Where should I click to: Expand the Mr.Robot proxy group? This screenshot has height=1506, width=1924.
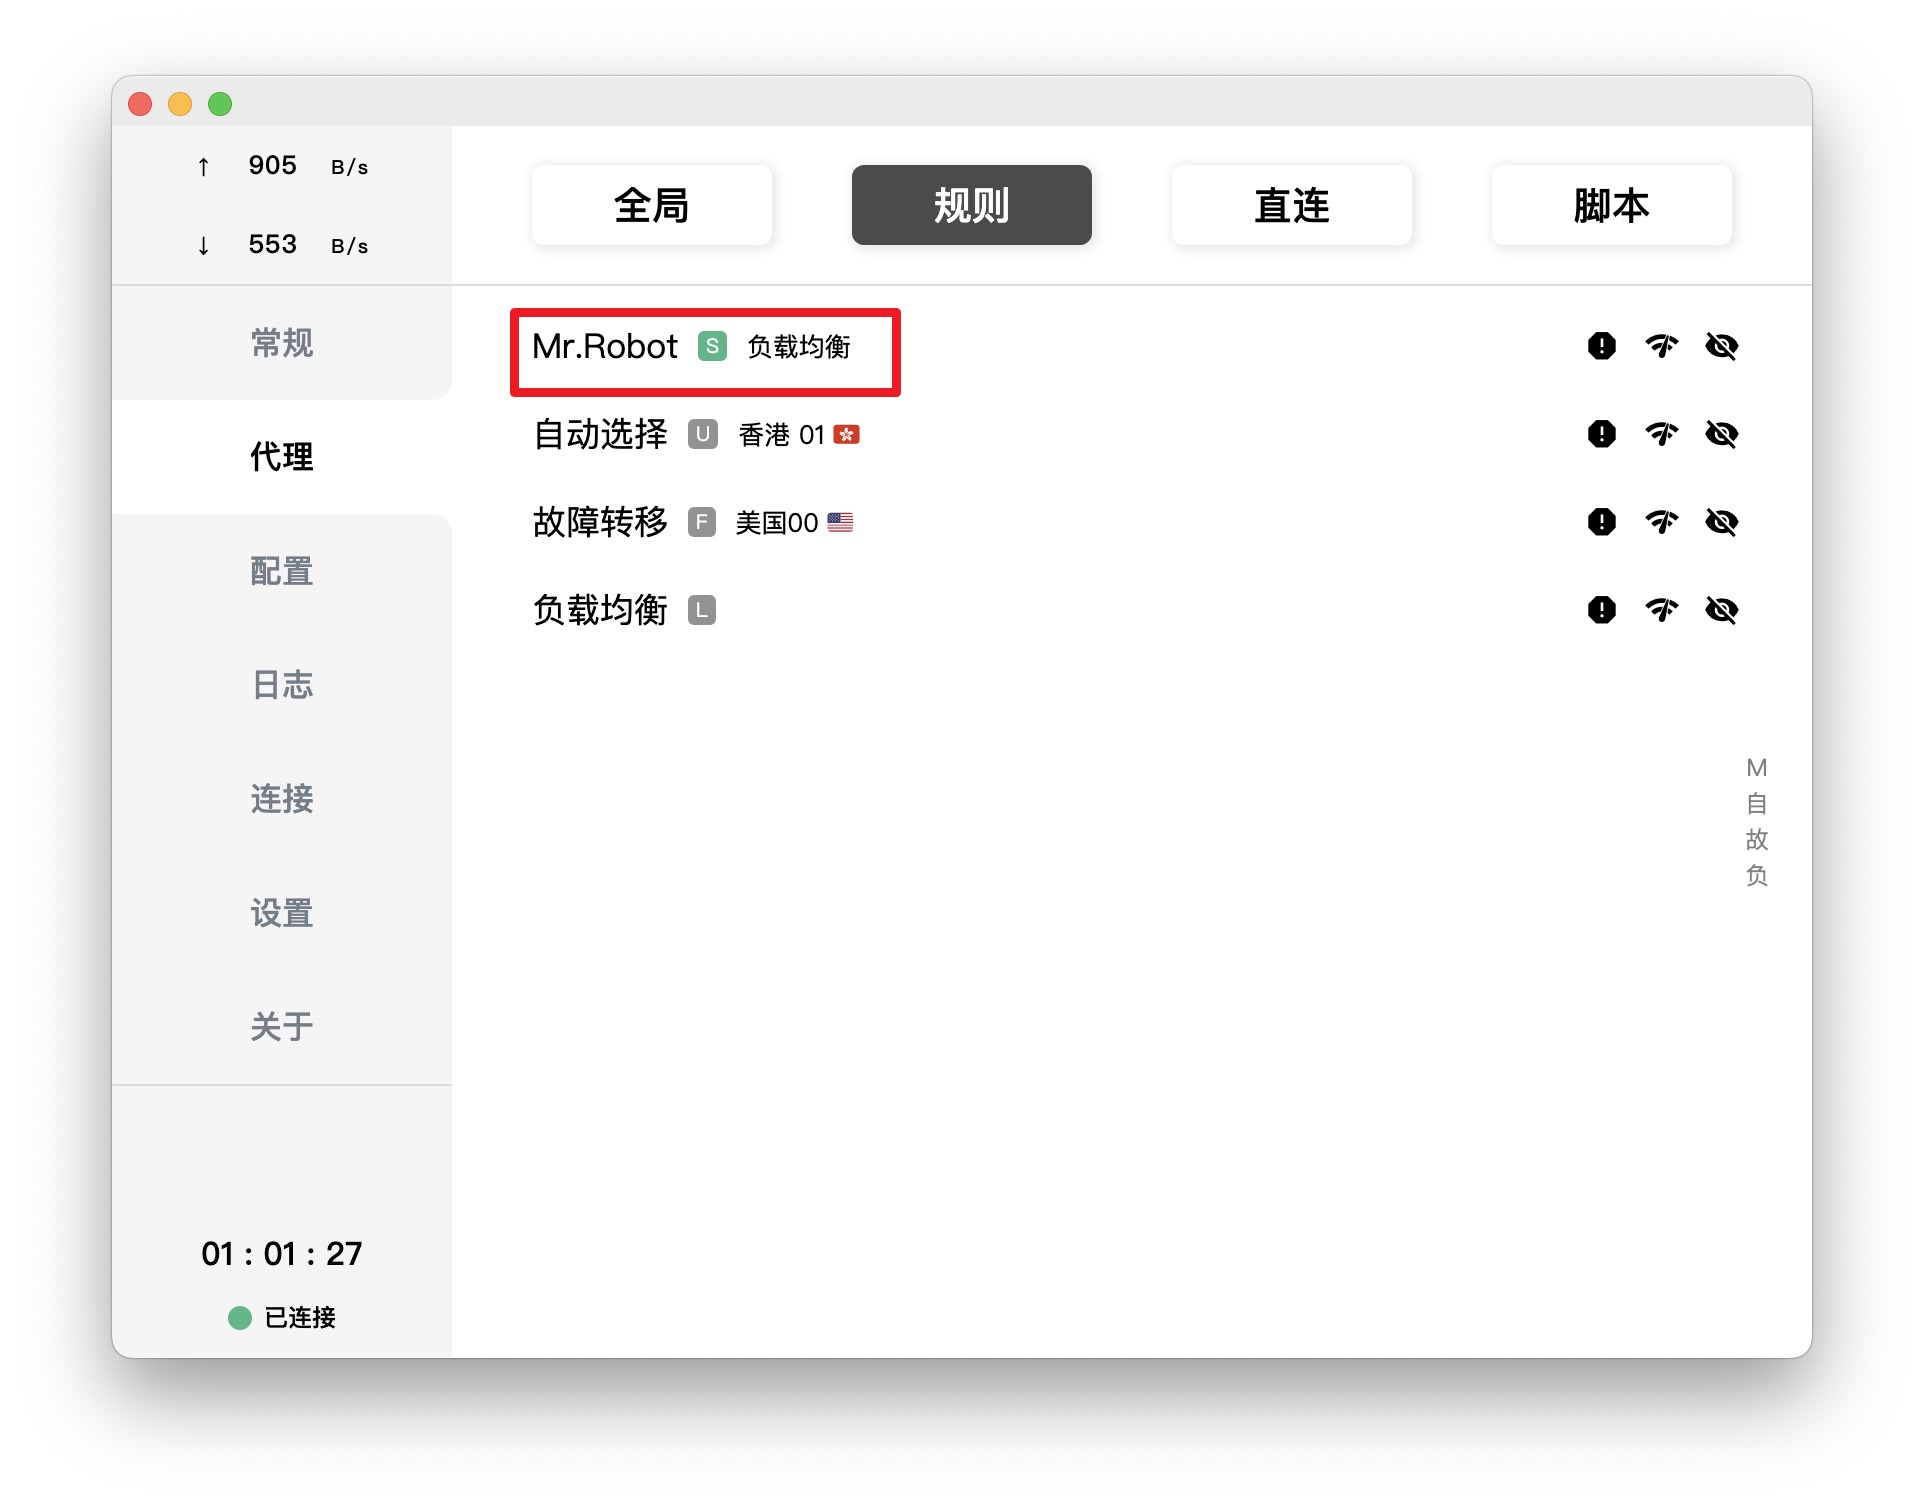pos(605,347)
